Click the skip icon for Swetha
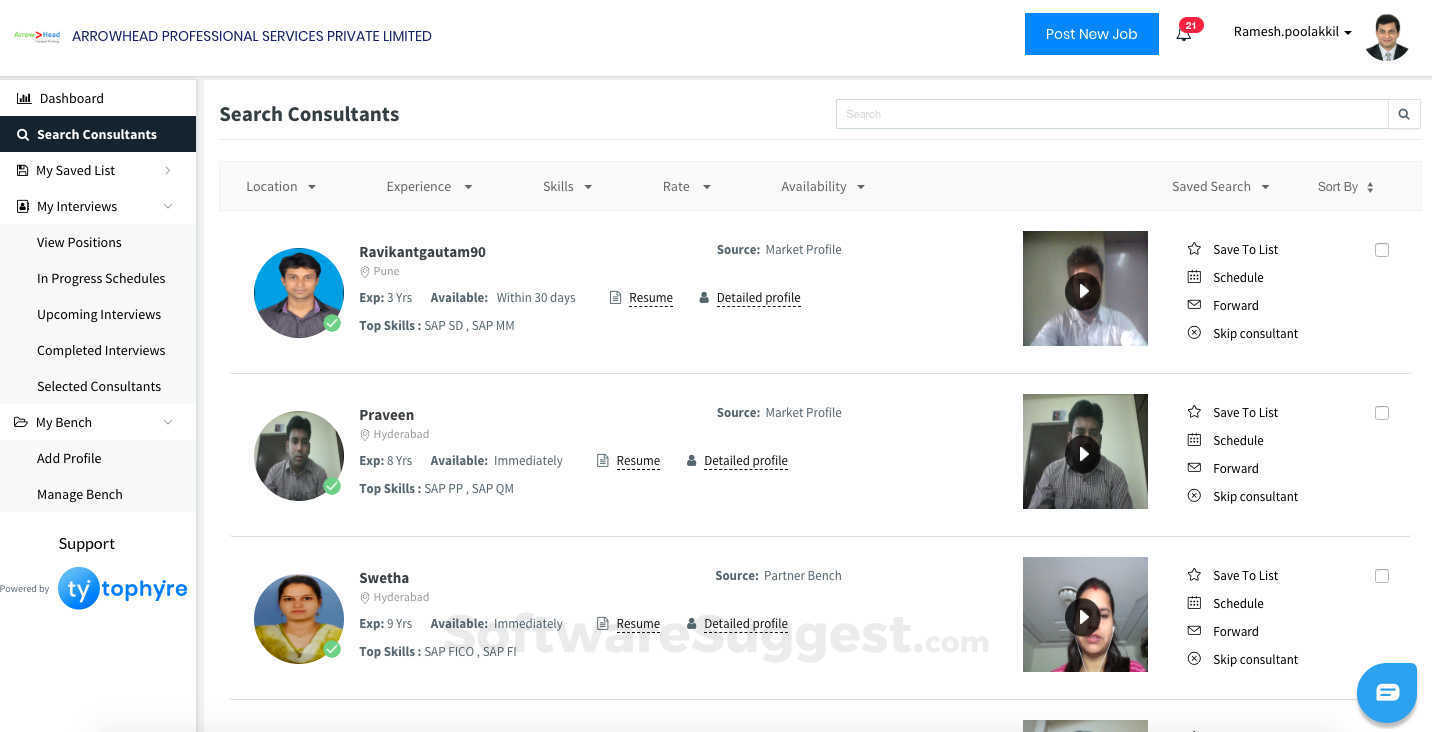 click(x=1194, y=659)
